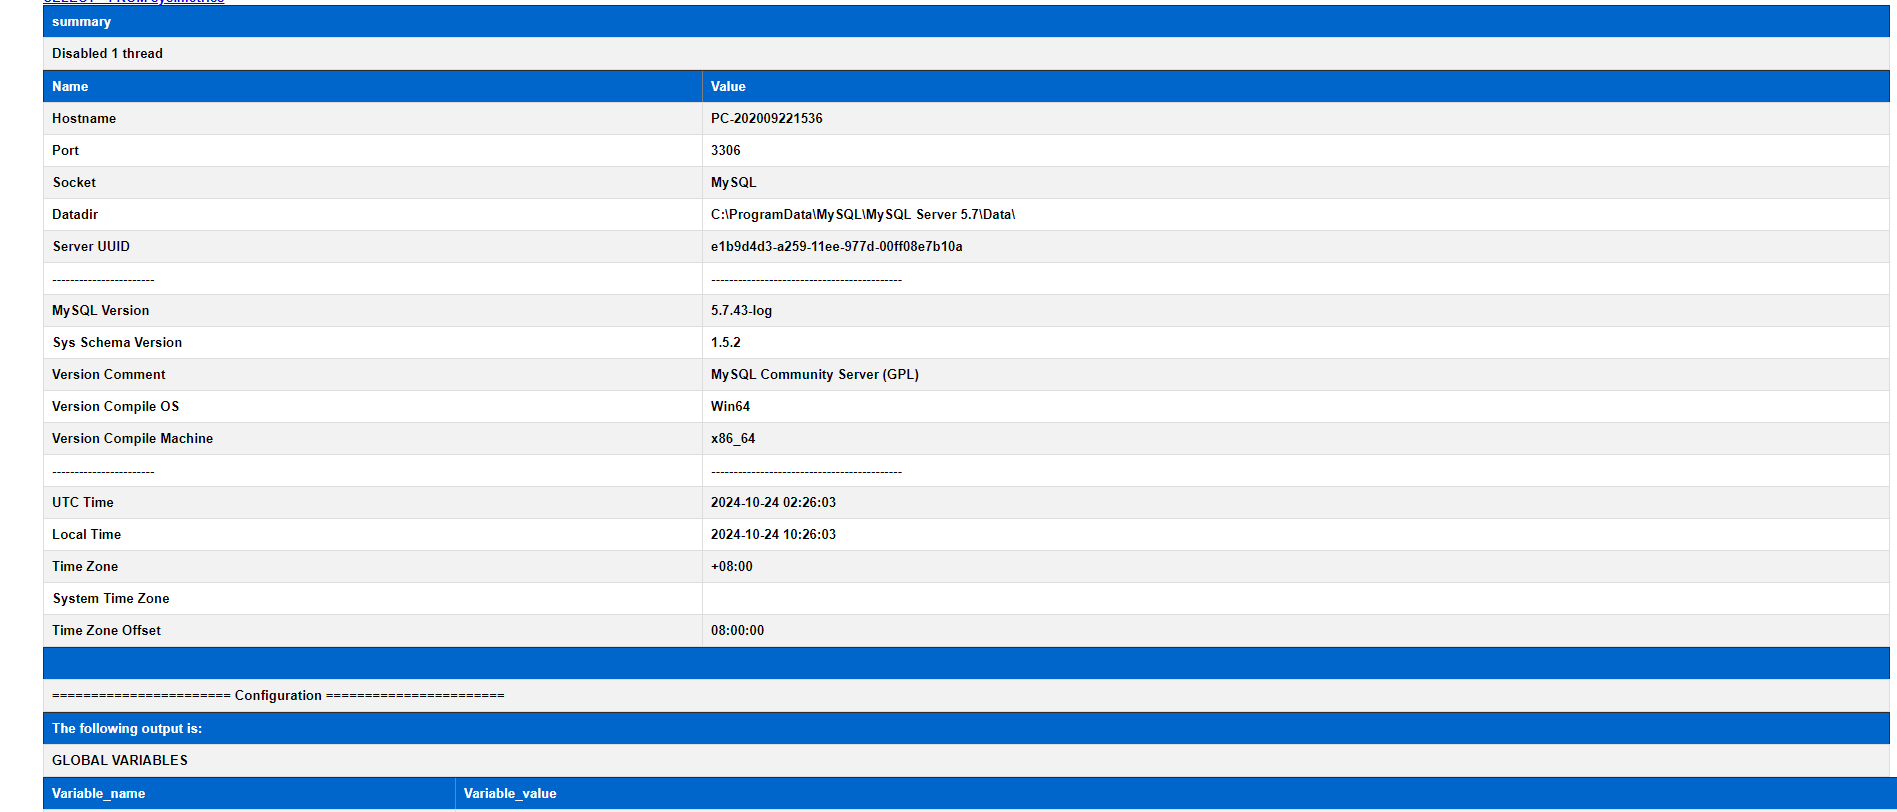The height and width of the screenshot is (812, 1897).
Task: Click the 'summary' table header
Action: point(966,22)
